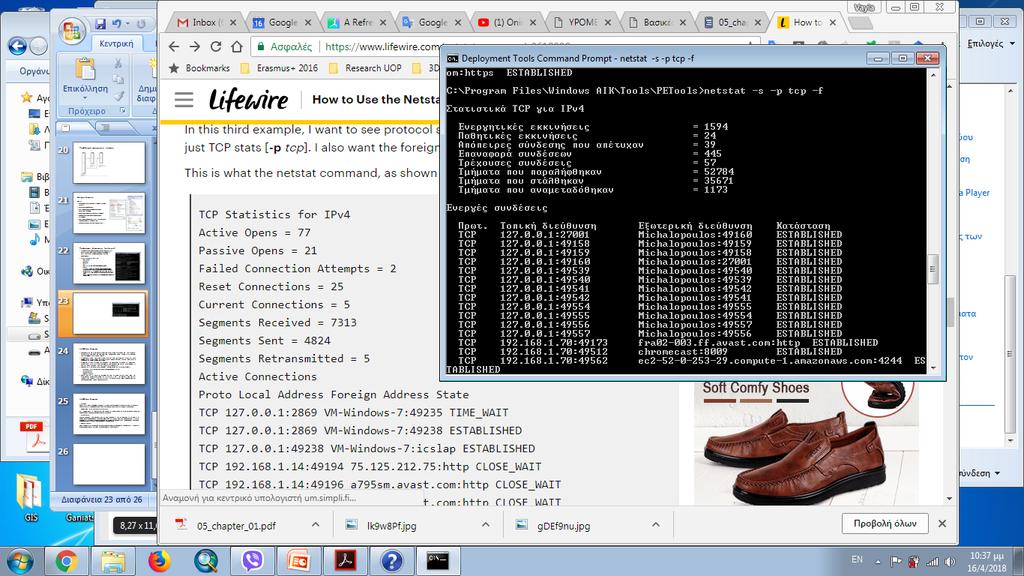Click the Cut scissors icon in PowerPoint
The image size is (1024, 576).
[118, 63]
